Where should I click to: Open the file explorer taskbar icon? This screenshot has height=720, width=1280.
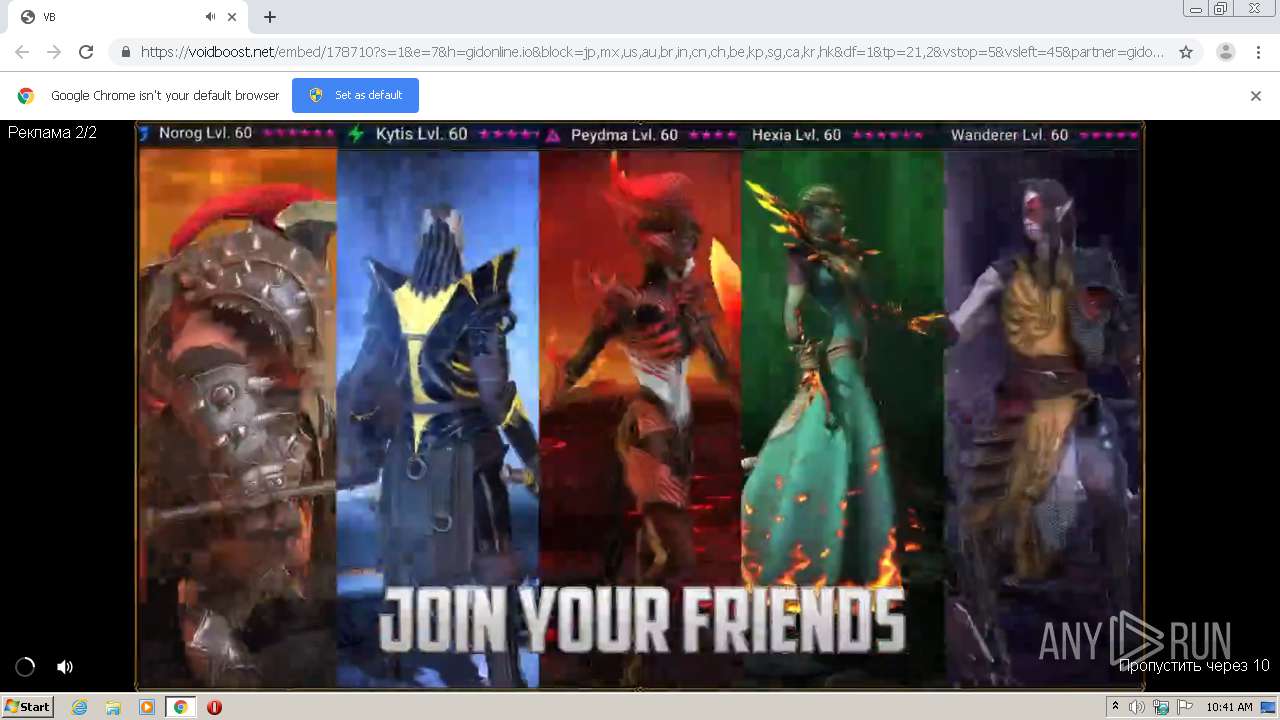(113, 707)
